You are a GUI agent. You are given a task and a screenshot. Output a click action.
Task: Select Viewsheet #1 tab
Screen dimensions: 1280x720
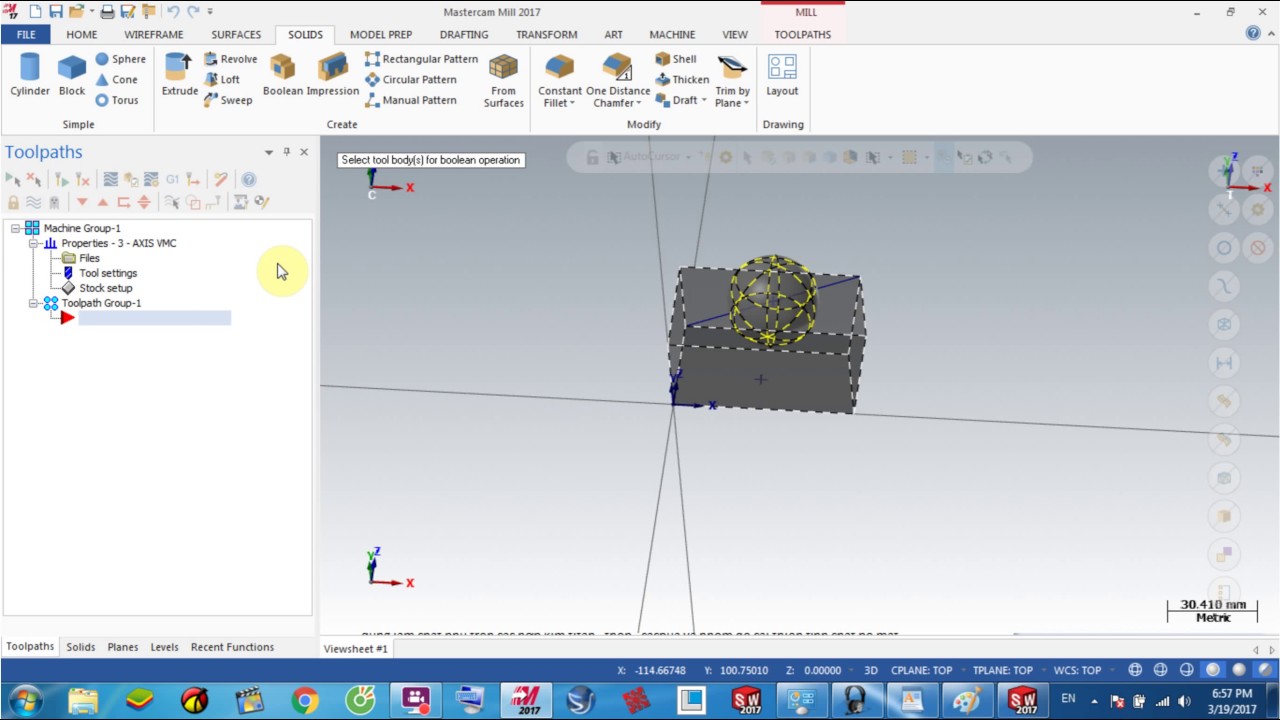(355, 649)
